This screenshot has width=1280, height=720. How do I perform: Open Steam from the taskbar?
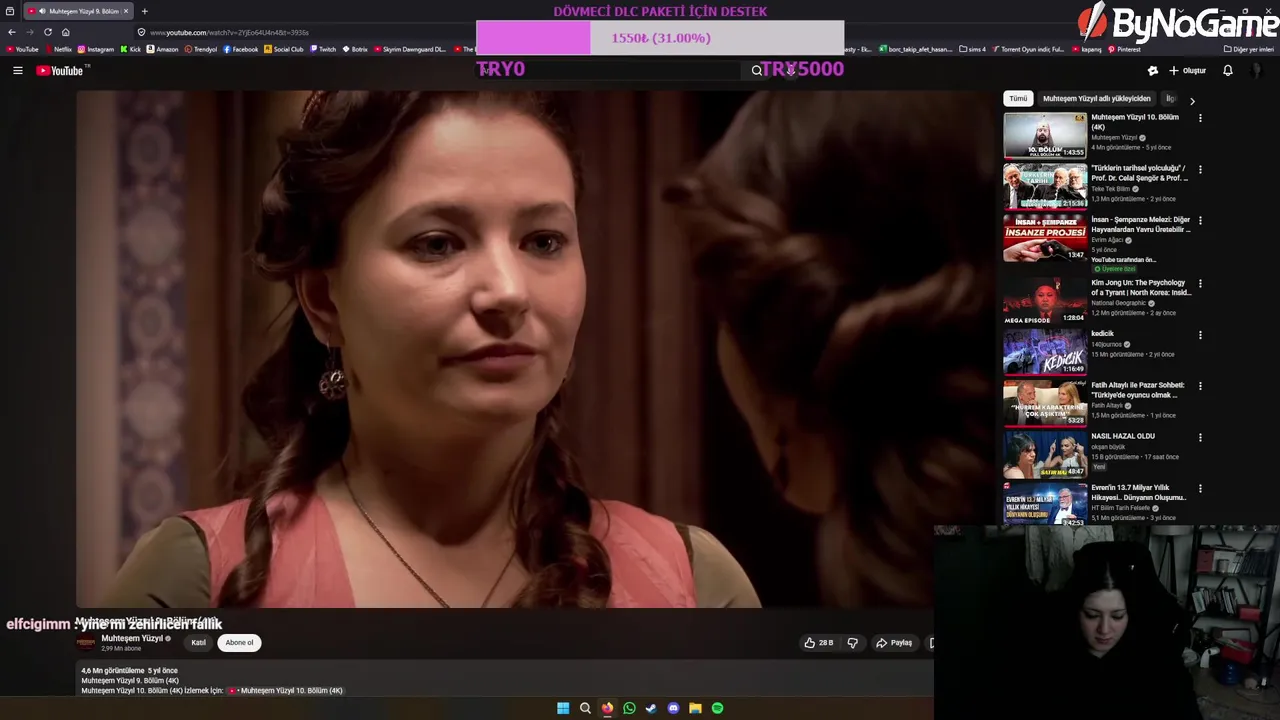click(651, 708)
